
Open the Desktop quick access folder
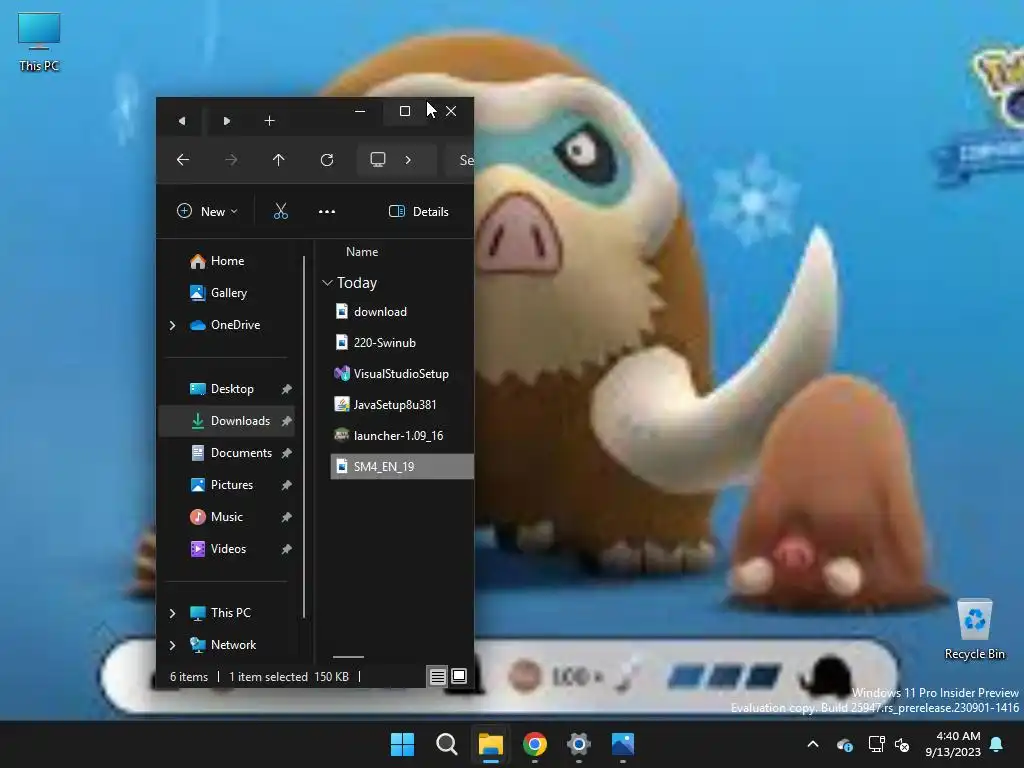[x=232, y=389]
